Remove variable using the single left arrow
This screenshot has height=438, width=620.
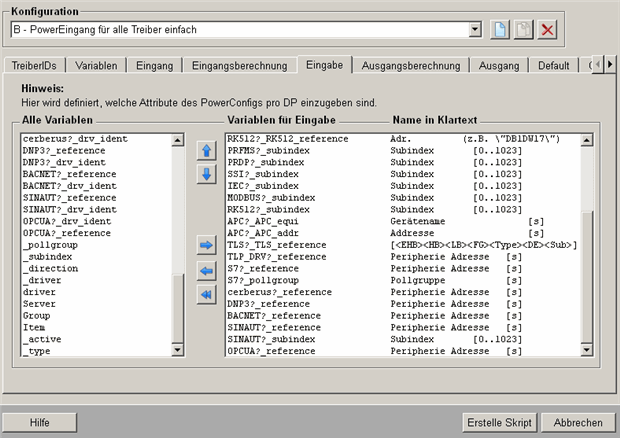click(207, 270)
